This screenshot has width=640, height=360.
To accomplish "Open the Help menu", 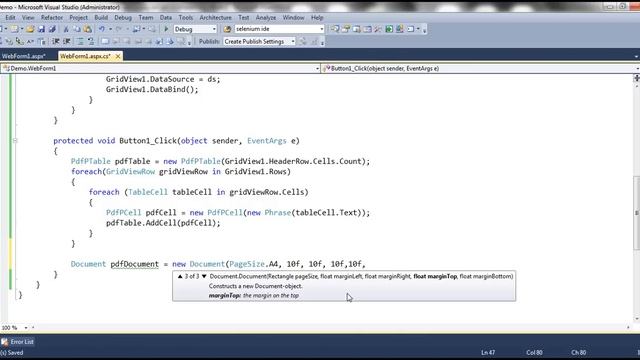I will [x=317, y=18].
